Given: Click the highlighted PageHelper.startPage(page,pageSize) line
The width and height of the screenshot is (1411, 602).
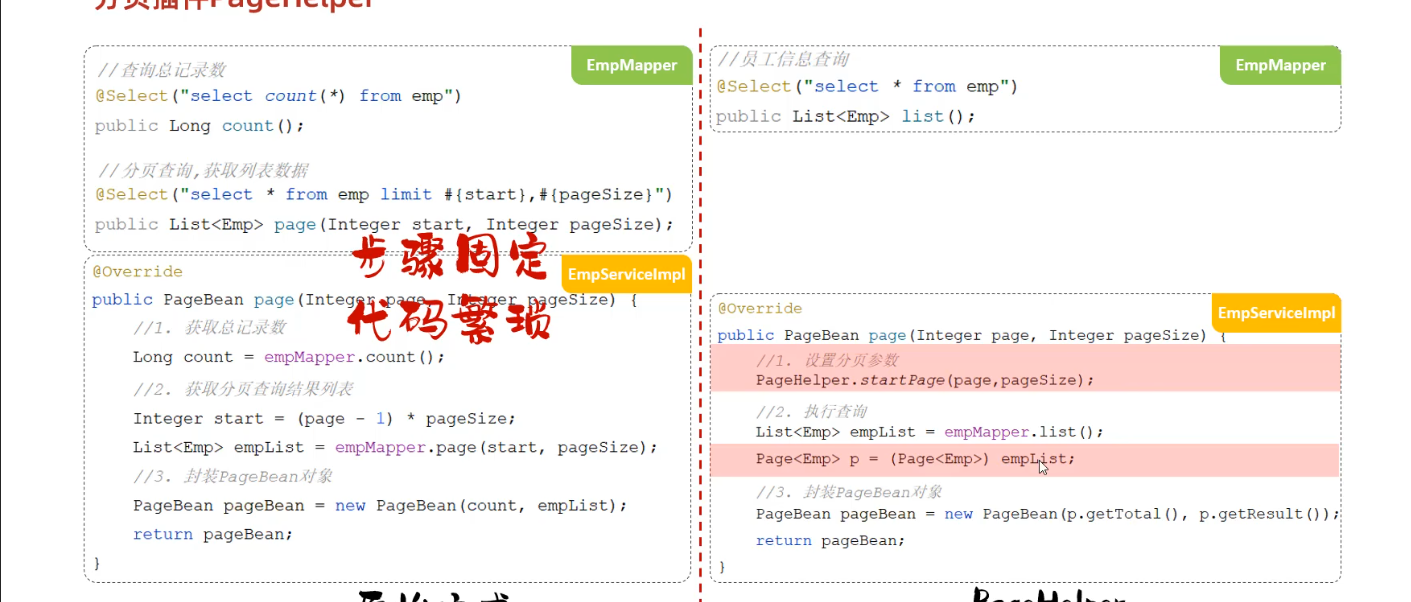Looking at the screenshot, I should (x=925, y=380).
